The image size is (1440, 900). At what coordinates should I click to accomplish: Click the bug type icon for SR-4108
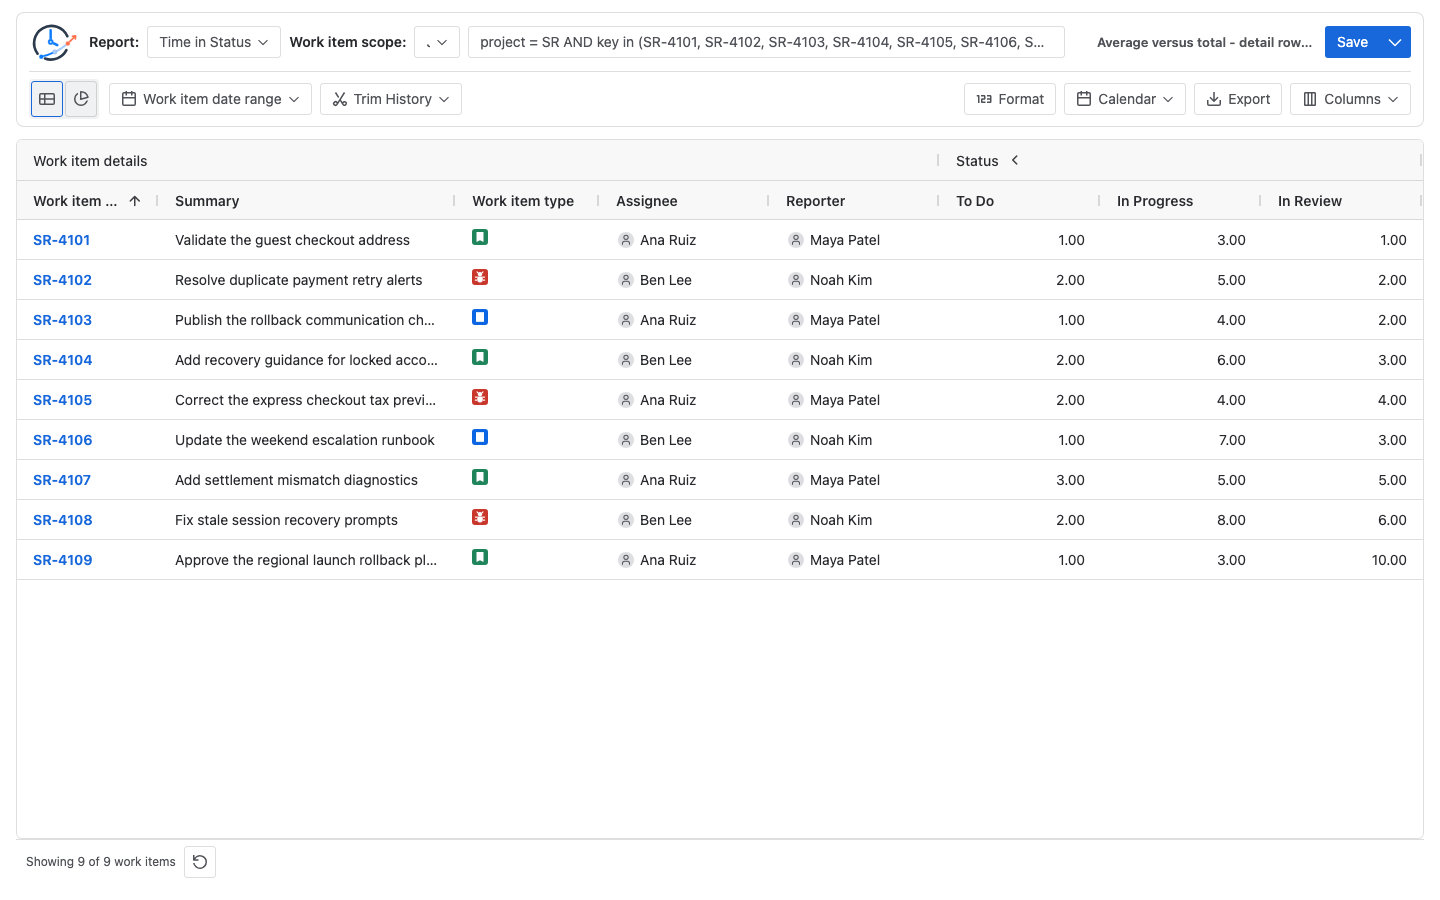click(x=480, y=517)
